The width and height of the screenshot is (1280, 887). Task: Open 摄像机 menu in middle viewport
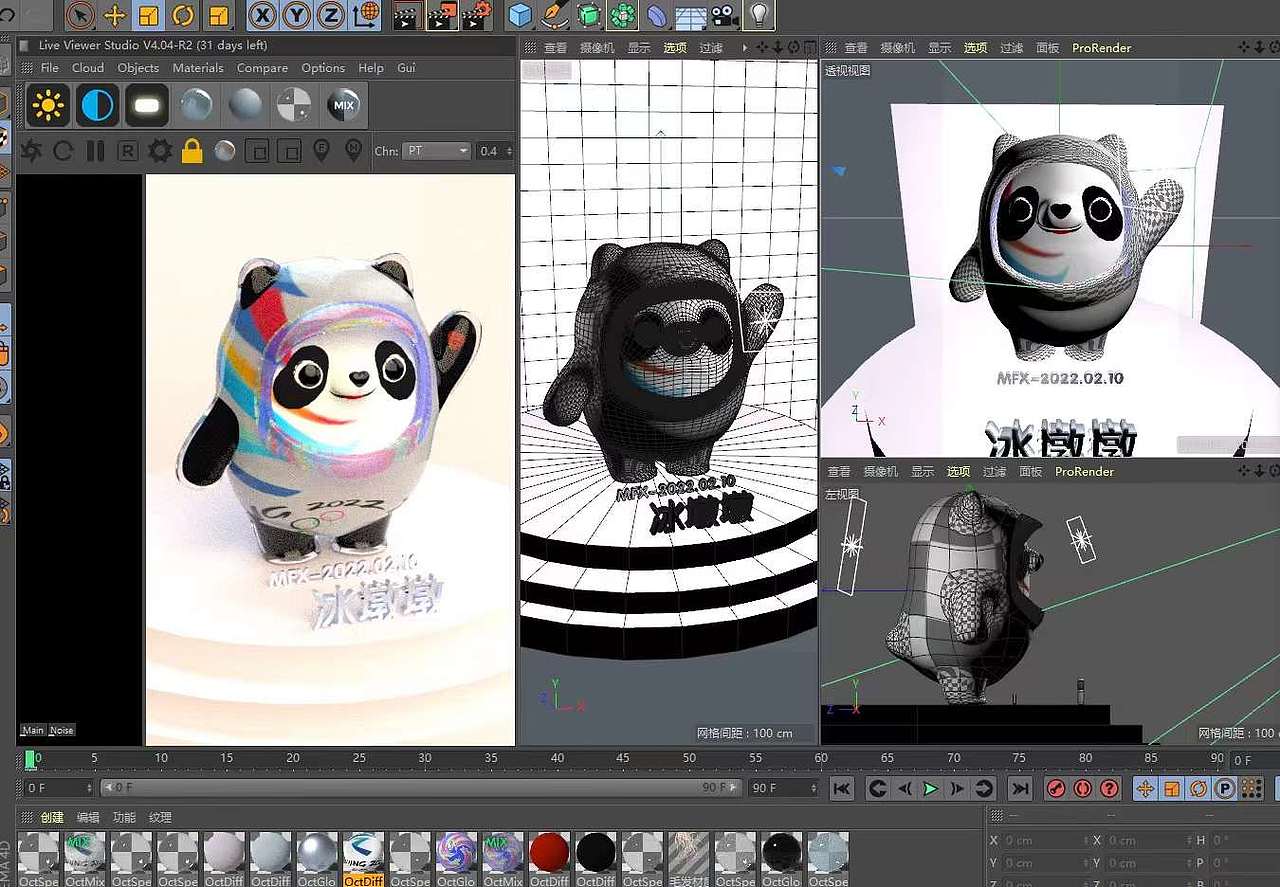[x=597, y=47]
